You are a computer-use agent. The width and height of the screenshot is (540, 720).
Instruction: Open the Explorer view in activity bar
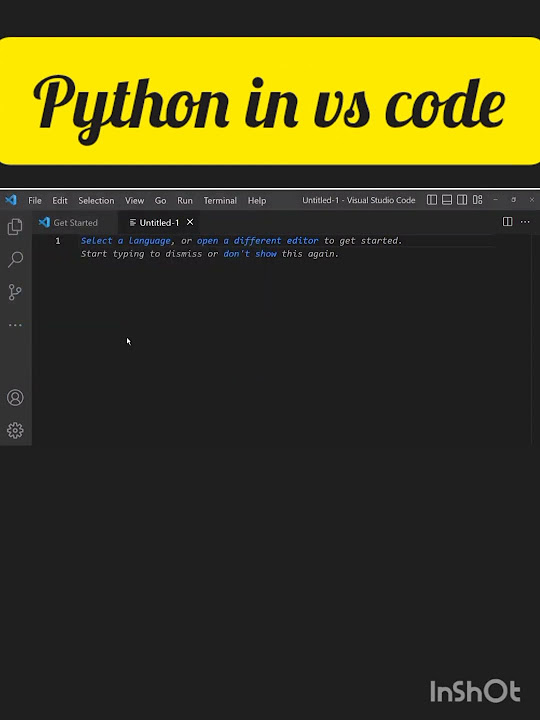pos(15,226)
